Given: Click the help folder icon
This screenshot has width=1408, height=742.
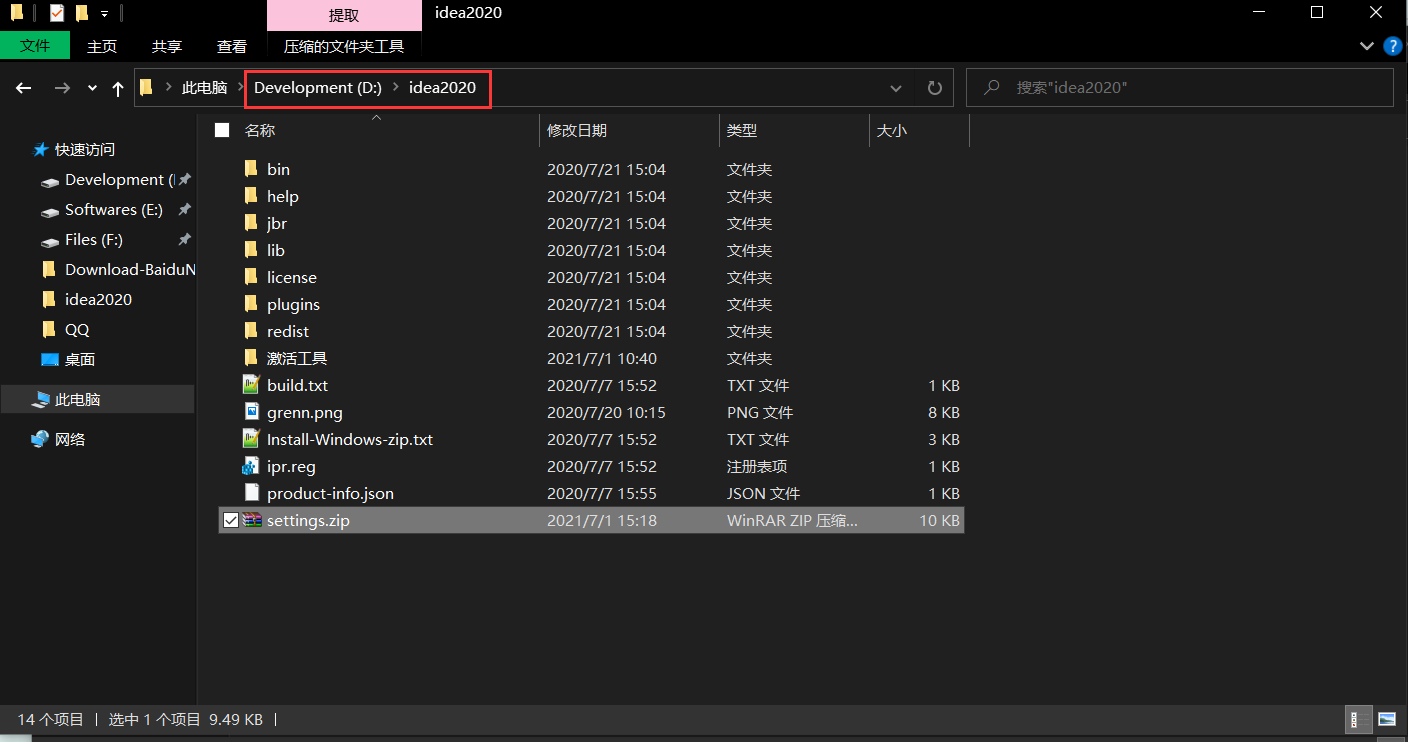Looking at the screenshot, I should pos(251,196).
